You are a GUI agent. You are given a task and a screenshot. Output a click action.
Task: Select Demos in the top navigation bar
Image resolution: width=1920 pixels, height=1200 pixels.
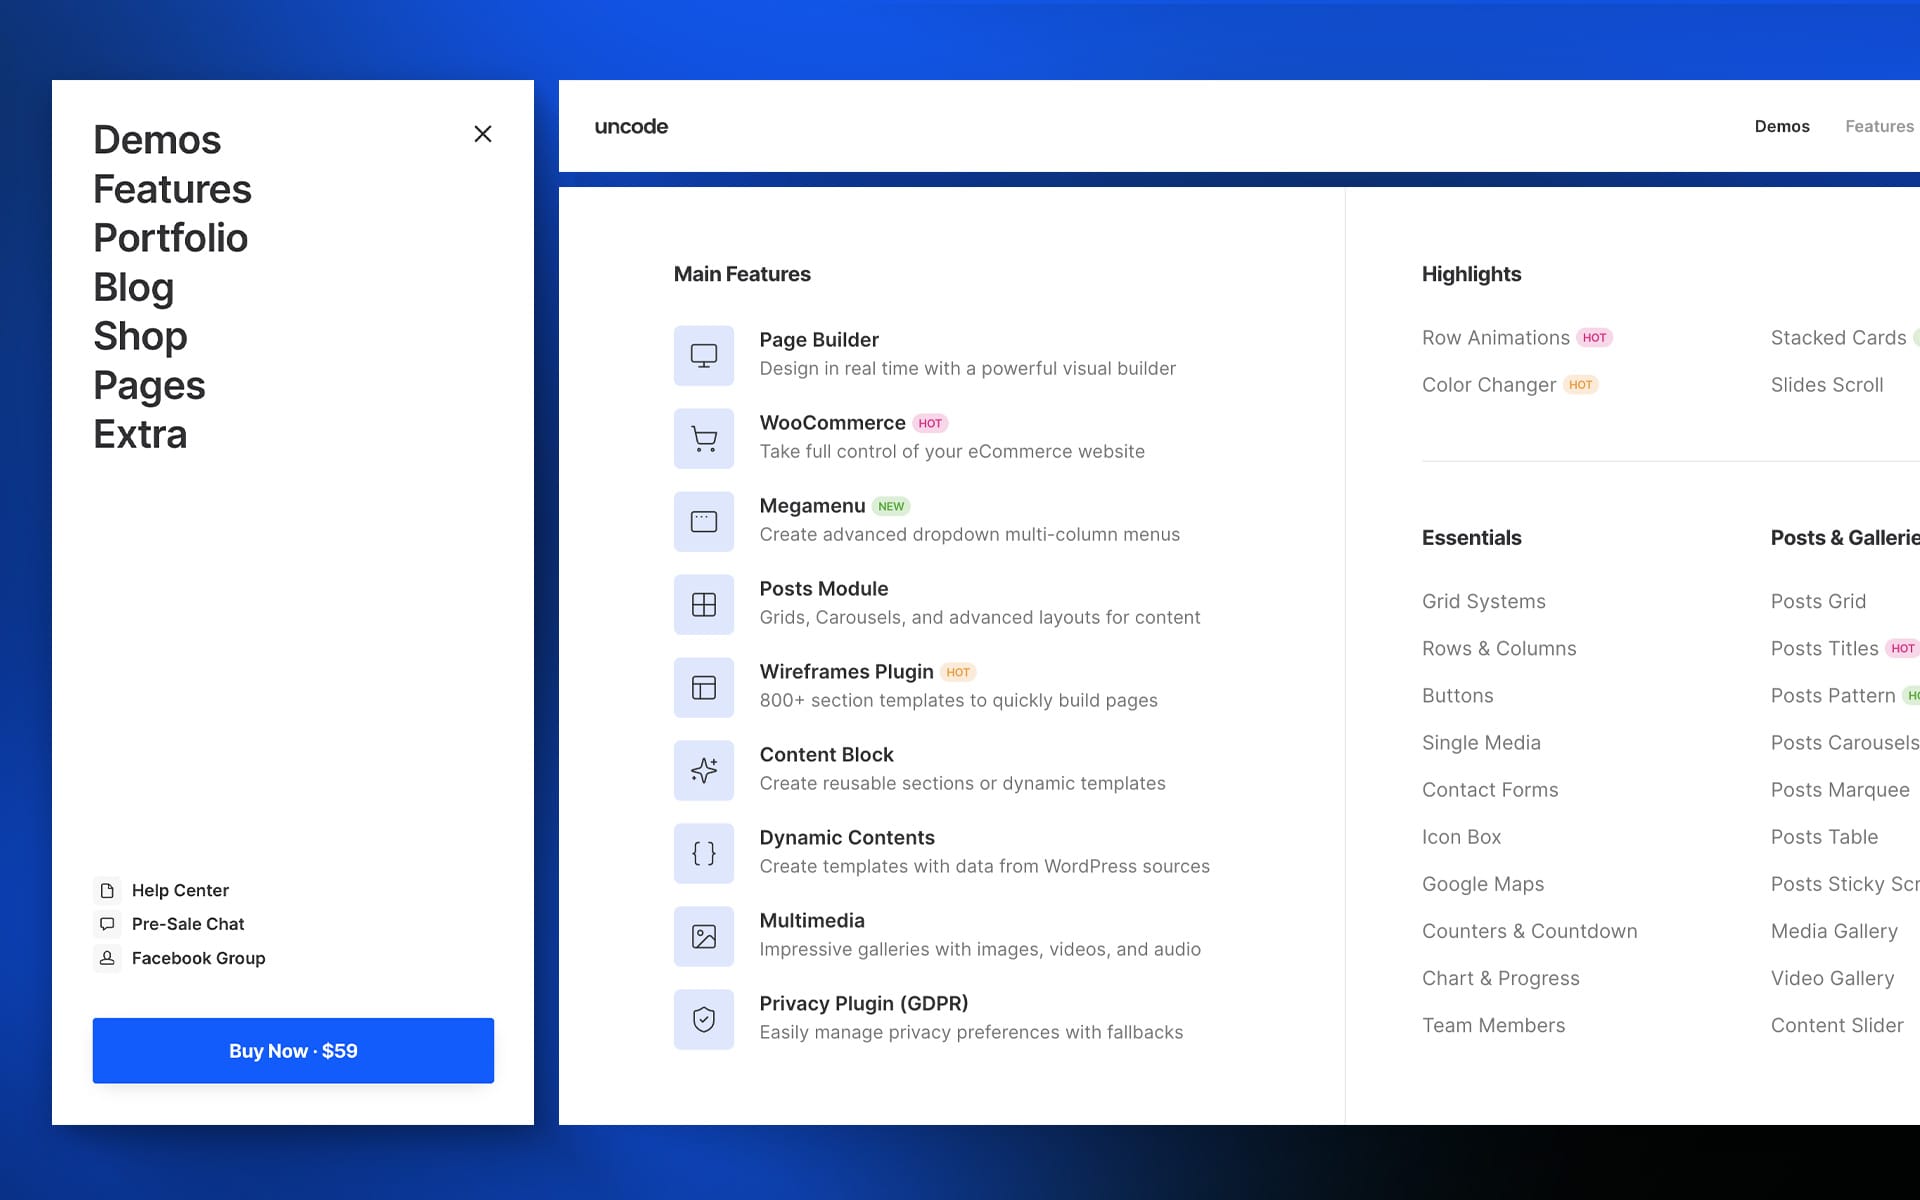[x=1782, y=126]
